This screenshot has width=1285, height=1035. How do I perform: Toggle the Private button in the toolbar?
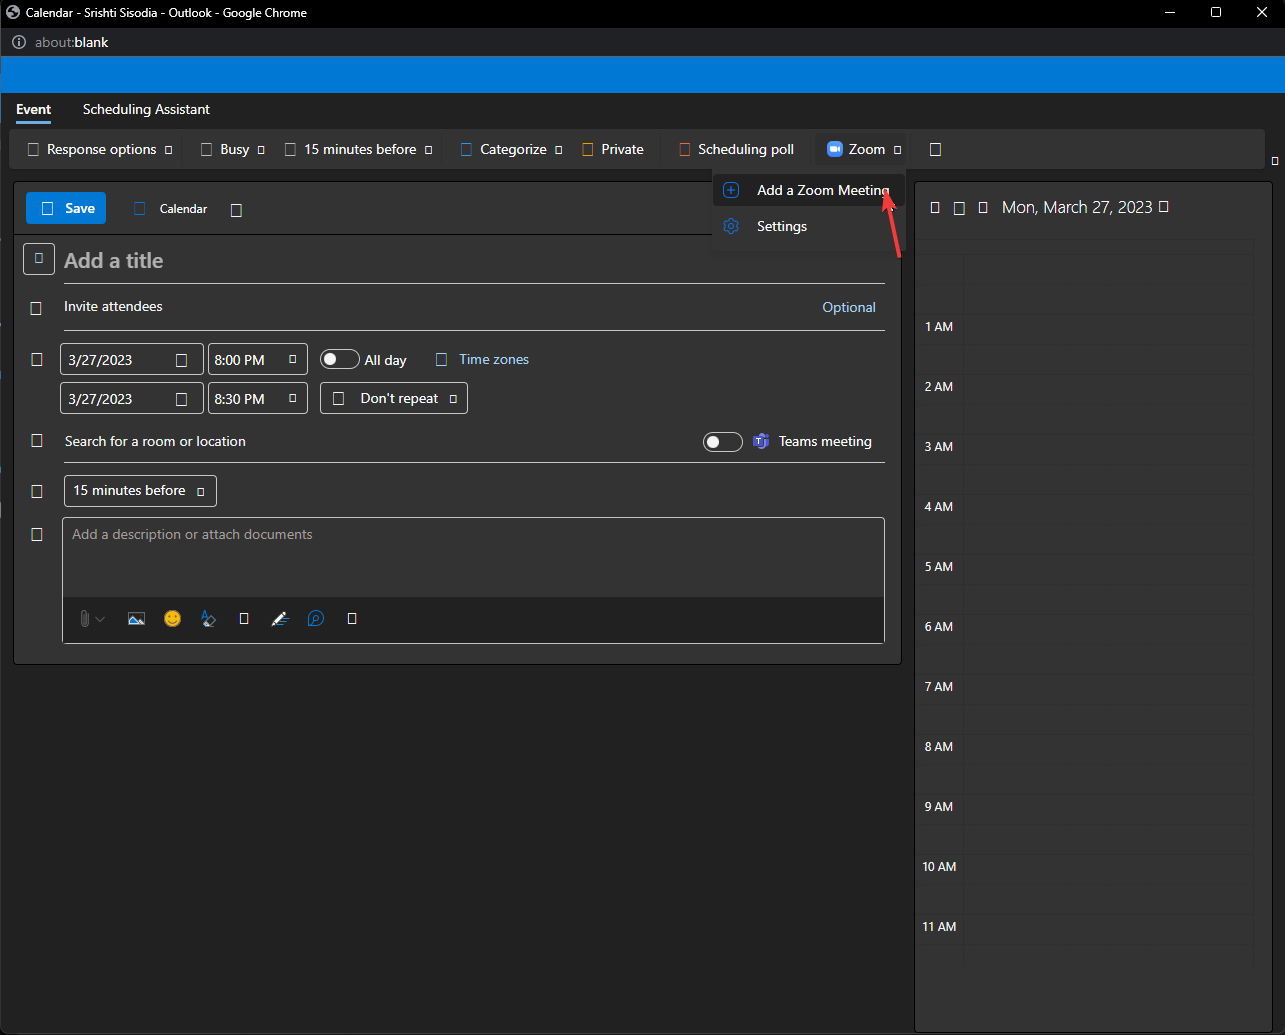612,149
